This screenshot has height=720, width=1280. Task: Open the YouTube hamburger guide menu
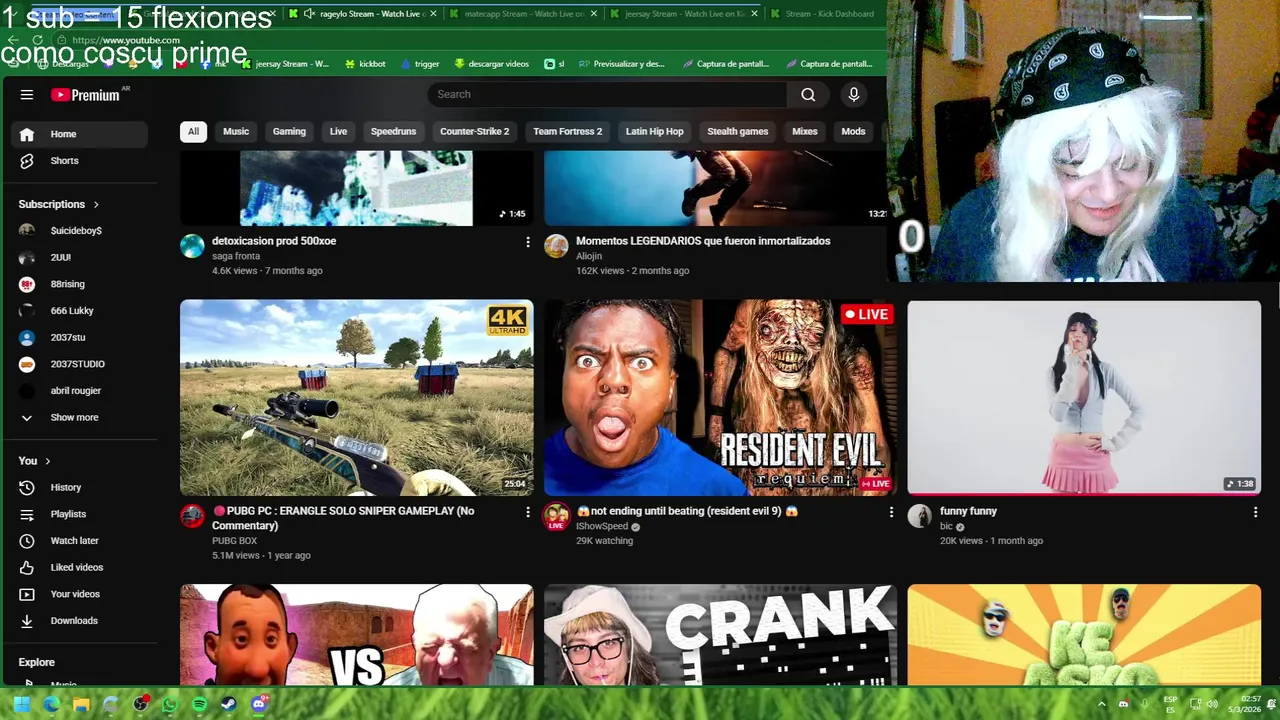click(27, 95)
